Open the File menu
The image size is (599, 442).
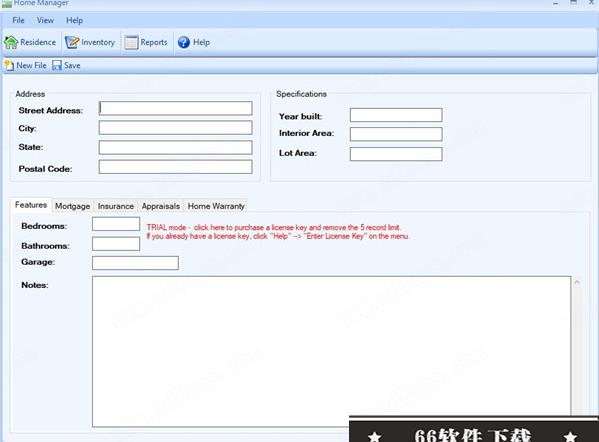tap(18, 20)
